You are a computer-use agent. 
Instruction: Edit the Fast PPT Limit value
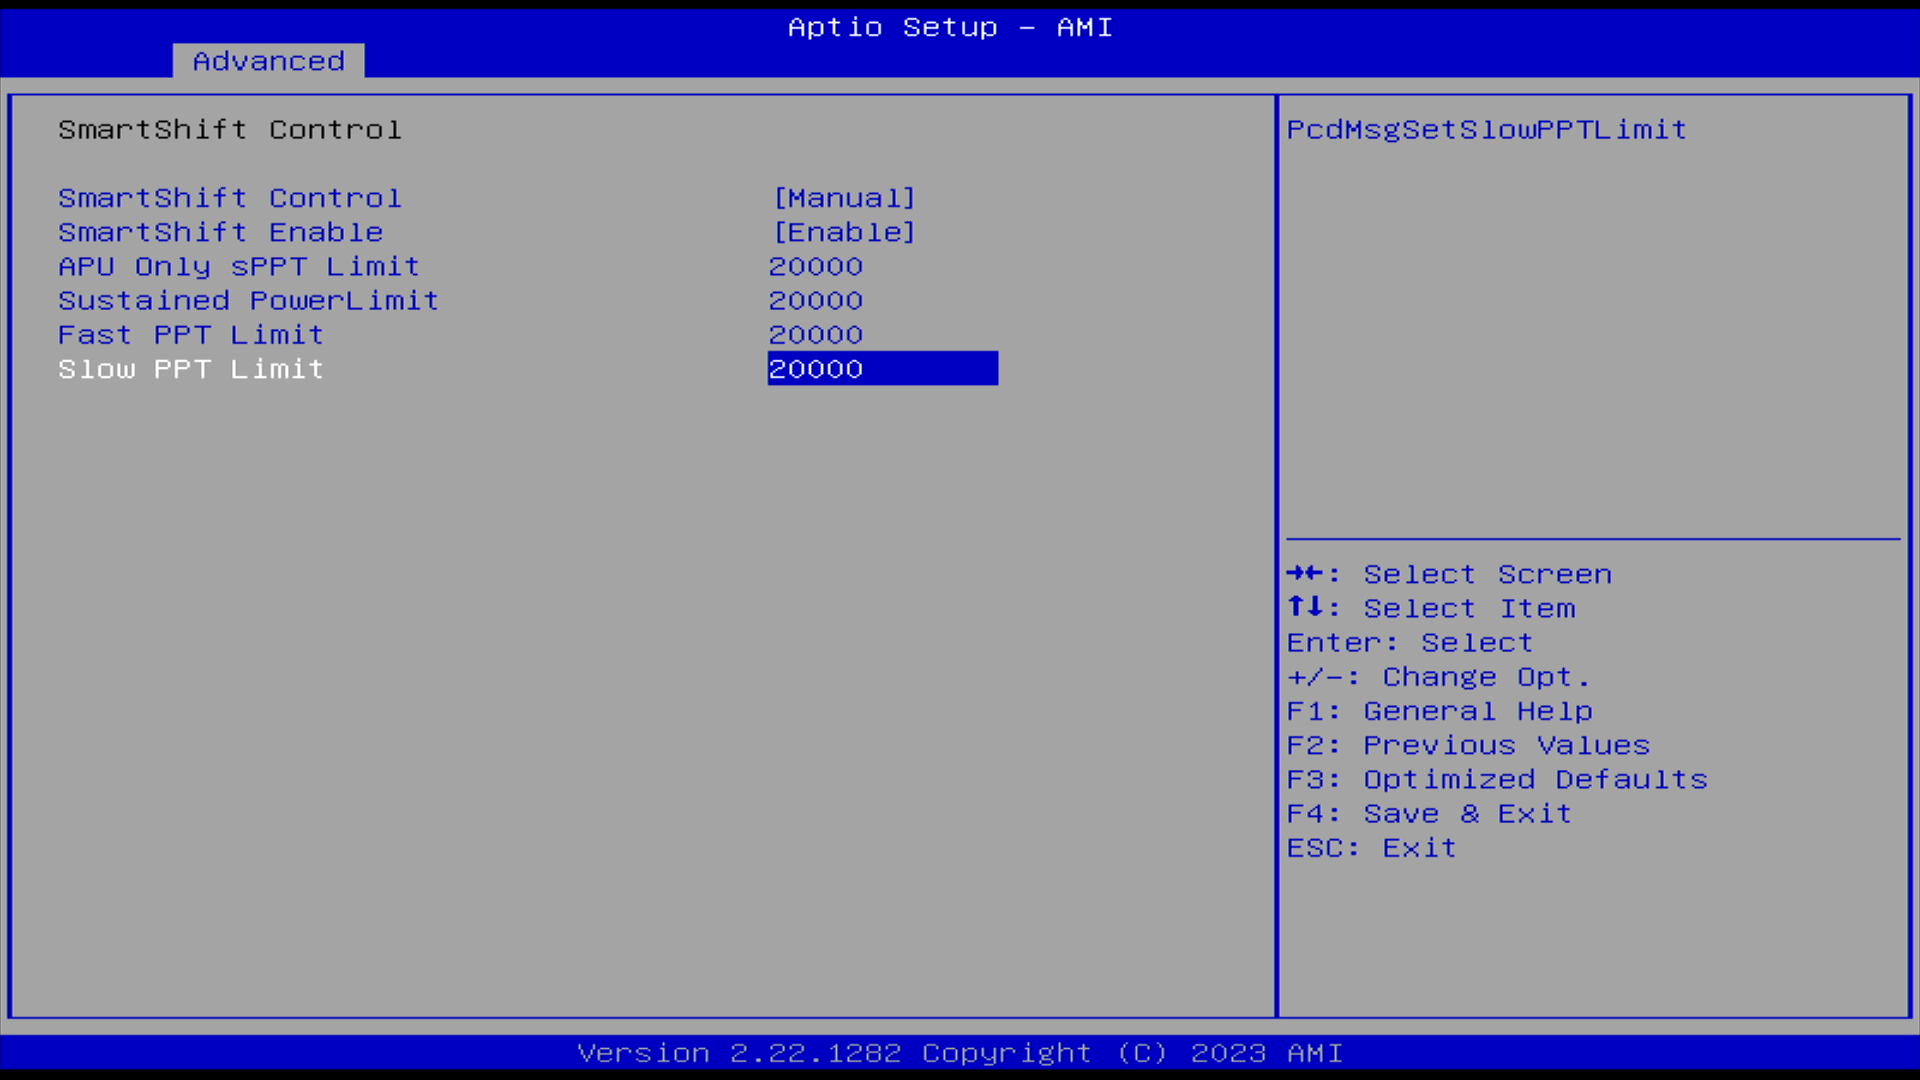click(x=816, y=335)
